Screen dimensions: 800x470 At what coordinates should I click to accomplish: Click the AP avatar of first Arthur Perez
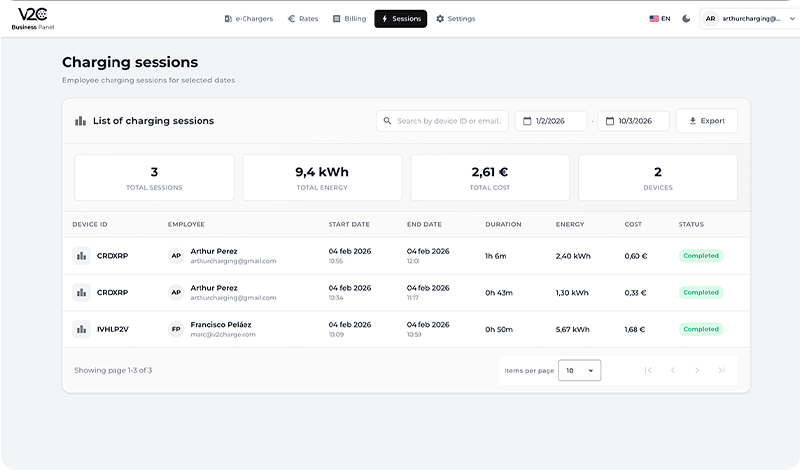pos(176,256)
